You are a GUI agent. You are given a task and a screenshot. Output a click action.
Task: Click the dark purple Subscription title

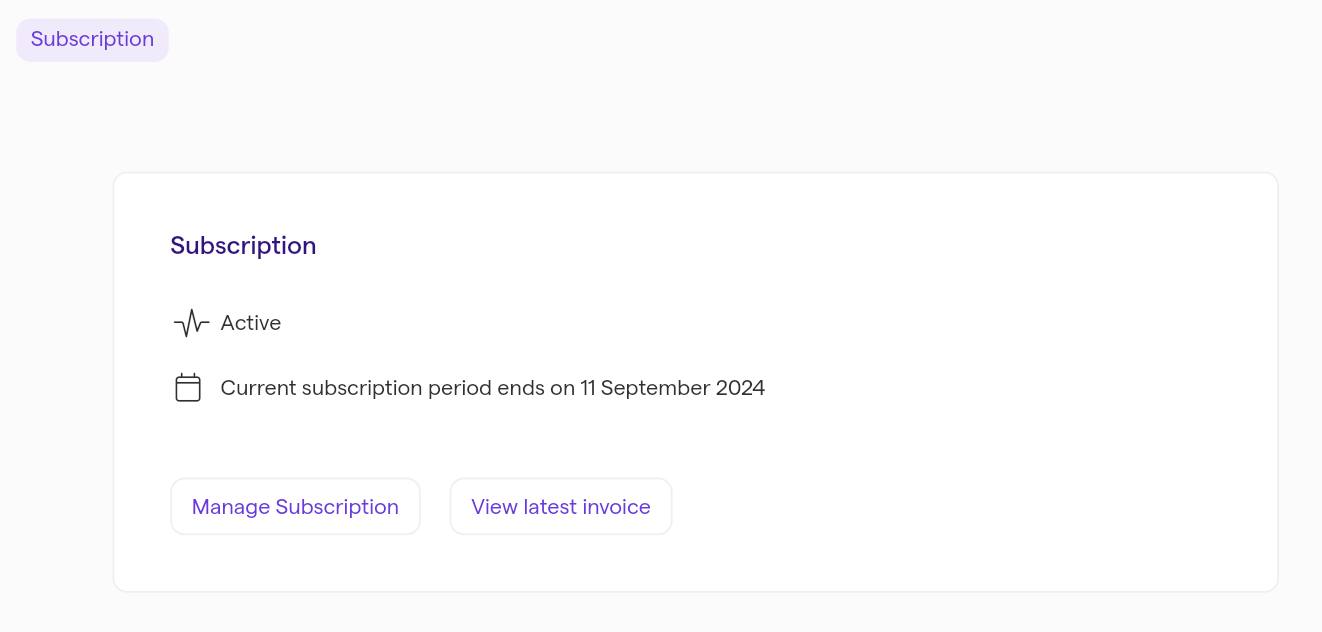pos(243,246)
